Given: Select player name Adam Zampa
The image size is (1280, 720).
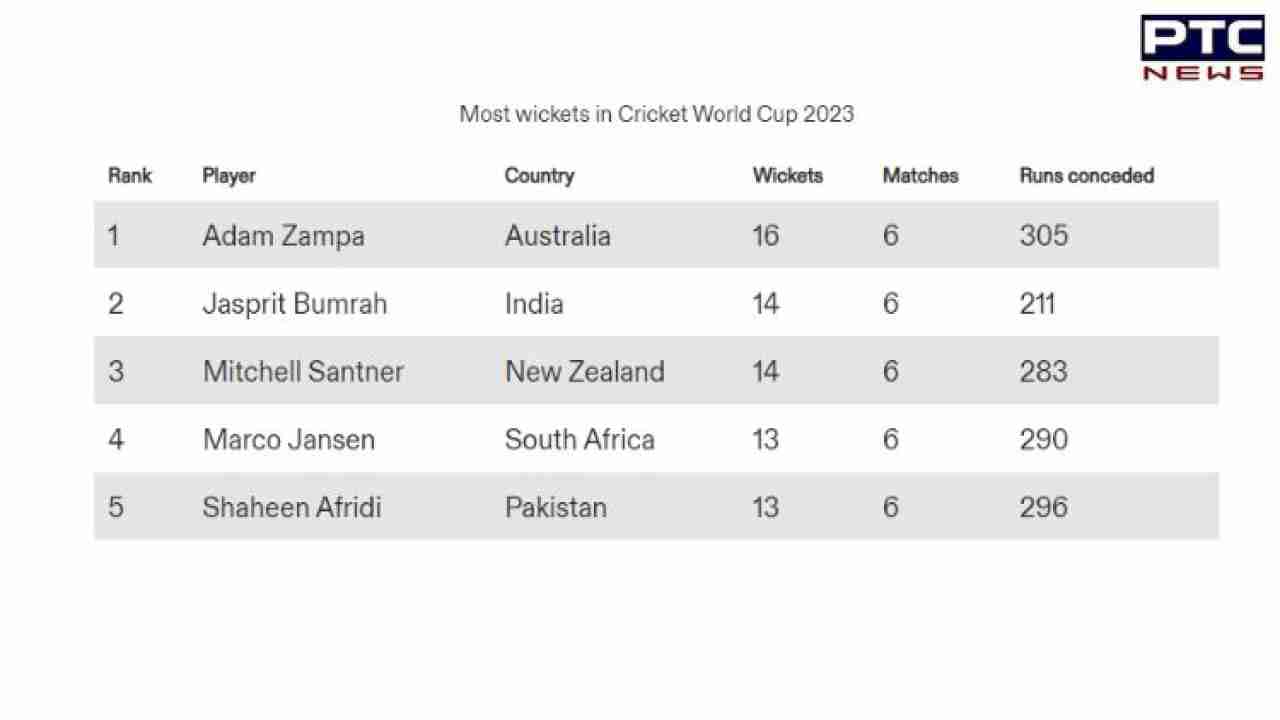Looking at the screenshot, I should pyautogui.click(x=283, y=236).
